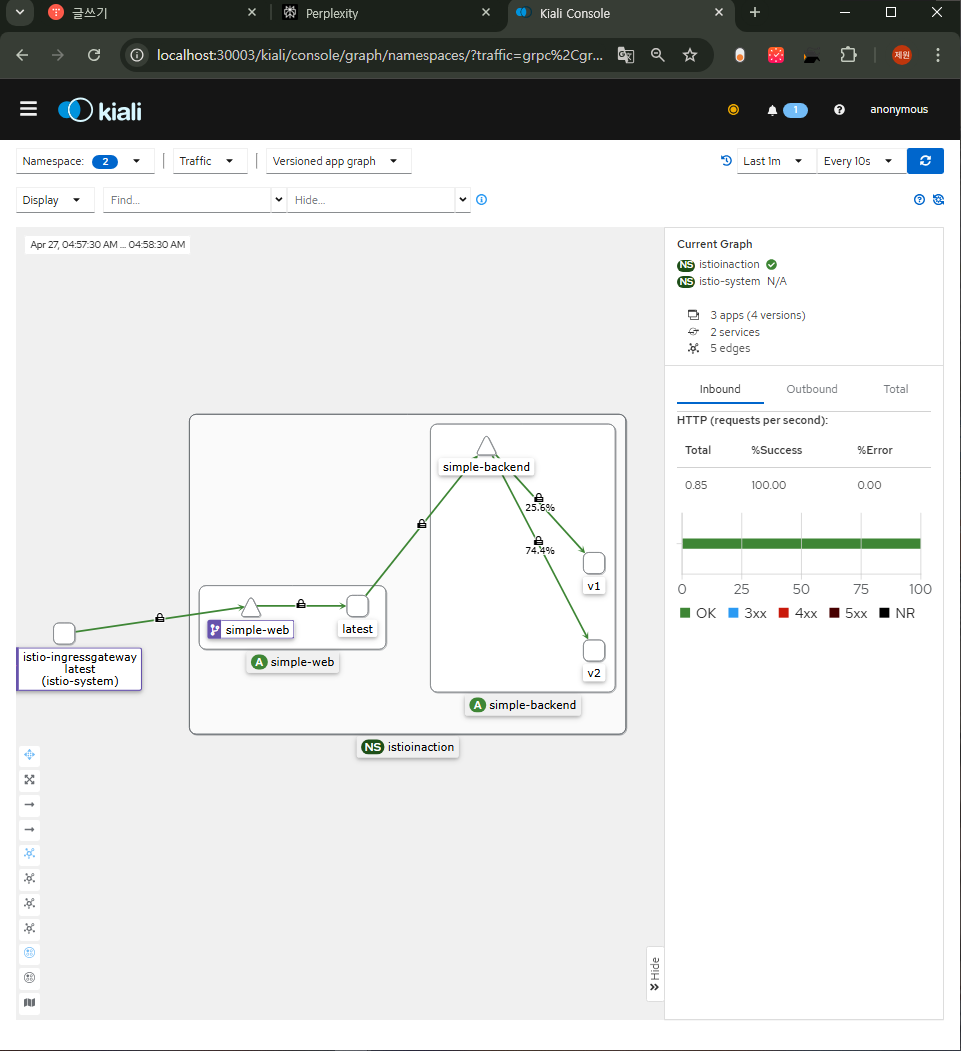This screenshot has height=1051, width=961.
Task: Reload the page in browser toolbar
Action: point(94,55)
